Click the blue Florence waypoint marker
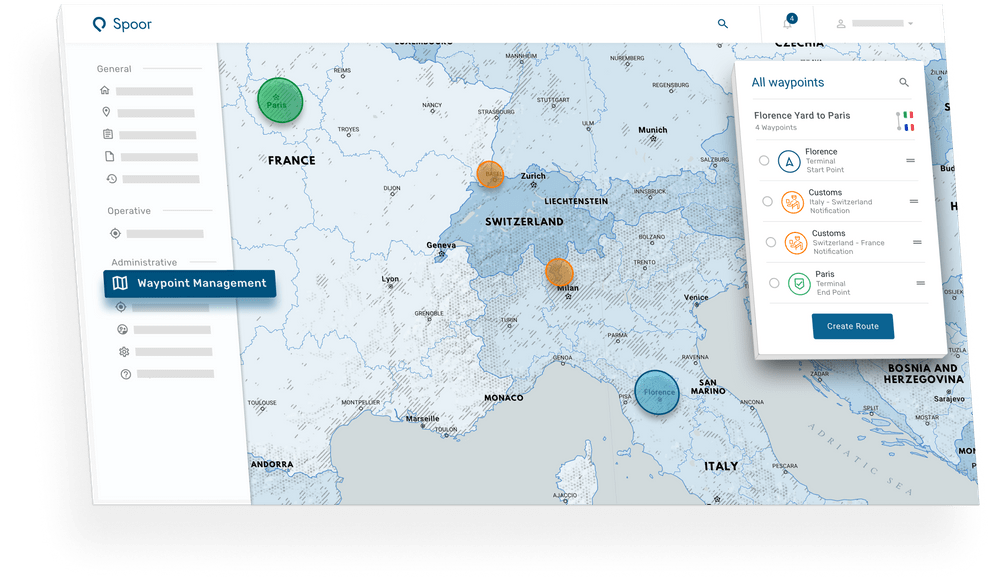Viewport: 1000px width, 582px height. tap(657, 393)
